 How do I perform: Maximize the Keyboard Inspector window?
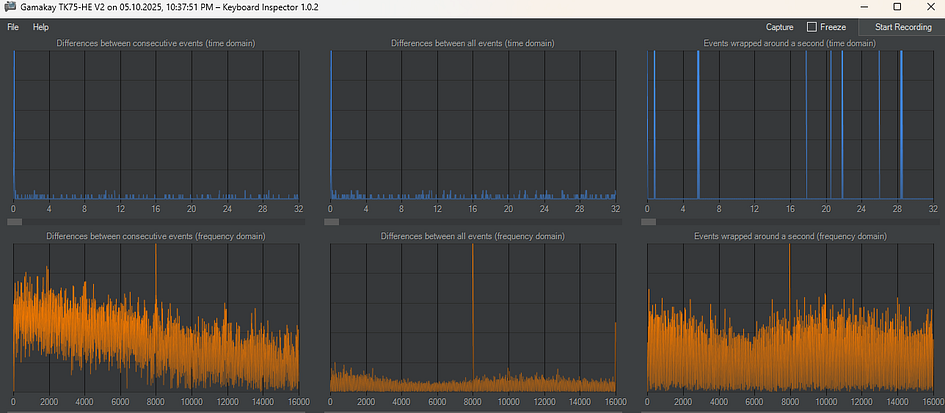(x=897, y=7)
